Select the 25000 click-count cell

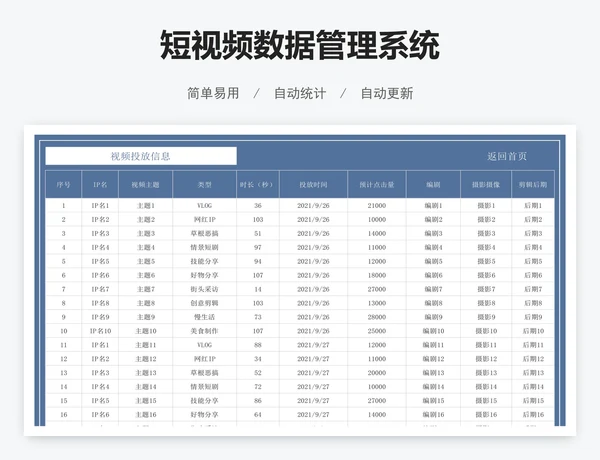tap(377, 331)
